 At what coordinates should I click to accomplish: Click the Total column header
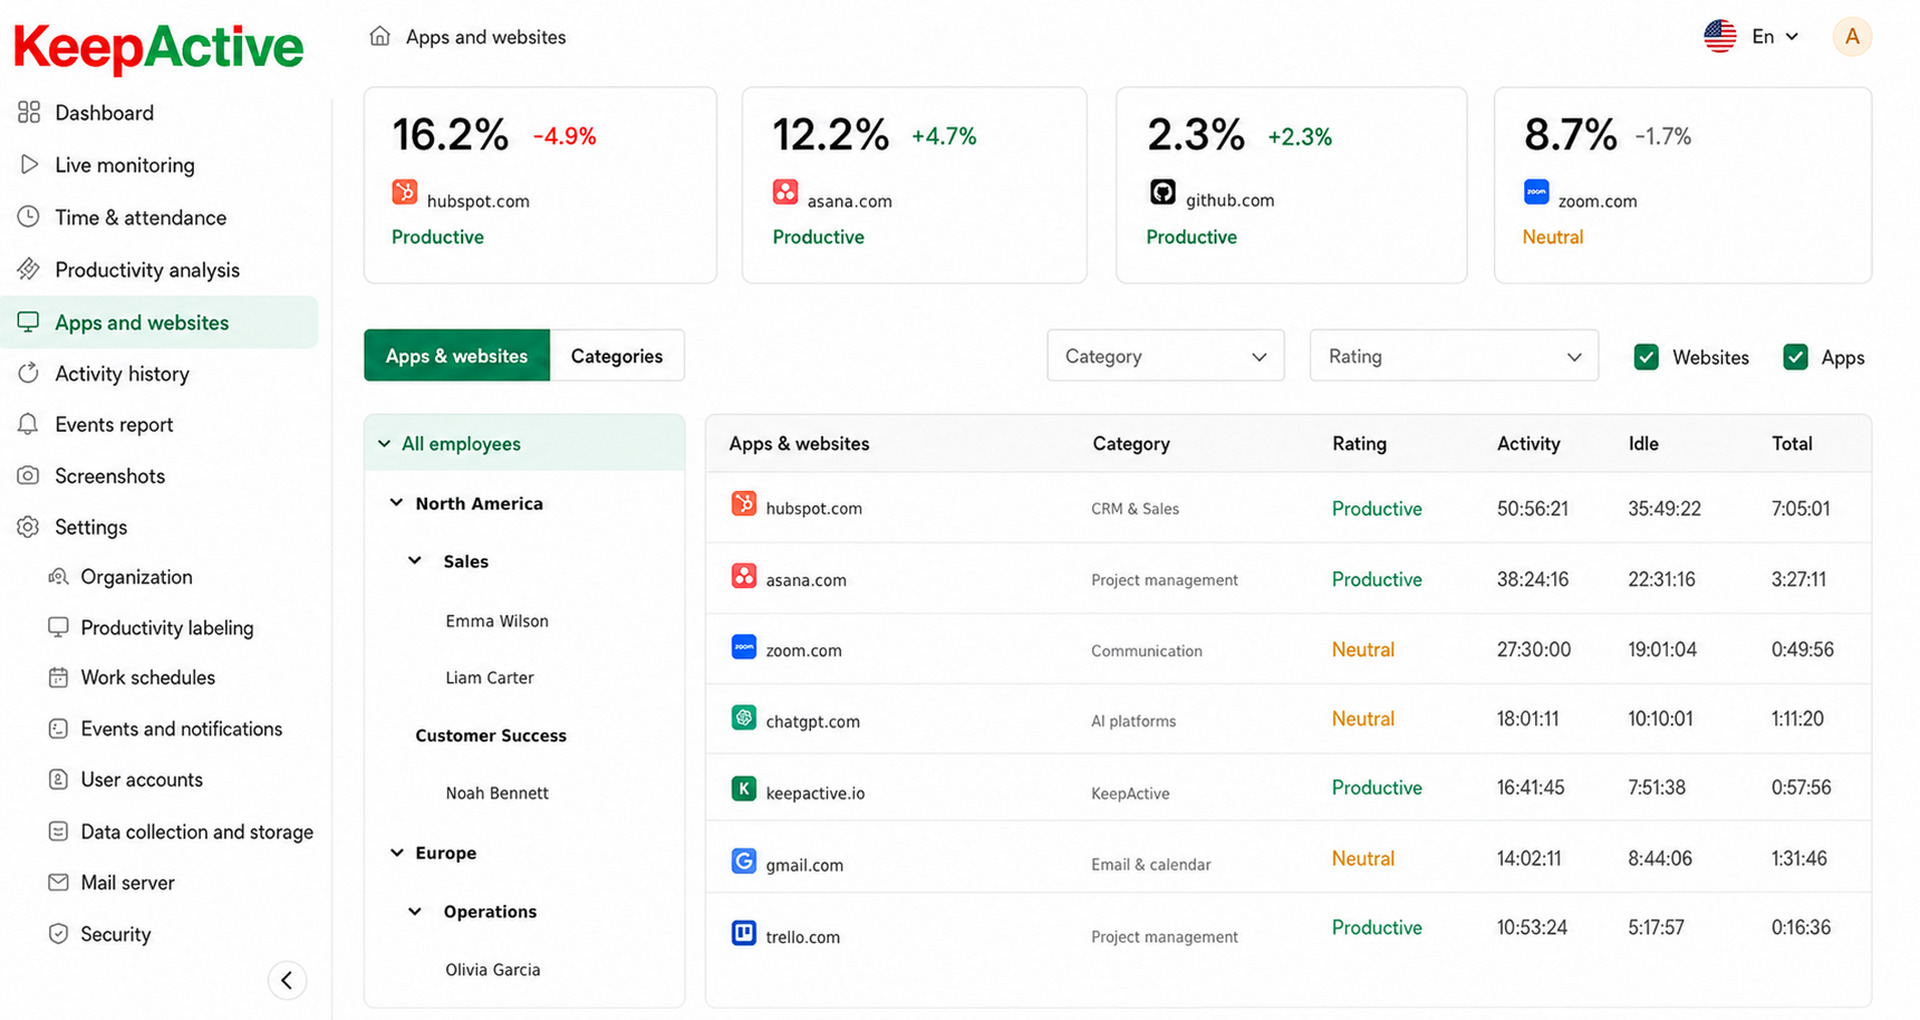coord(1792,444)
